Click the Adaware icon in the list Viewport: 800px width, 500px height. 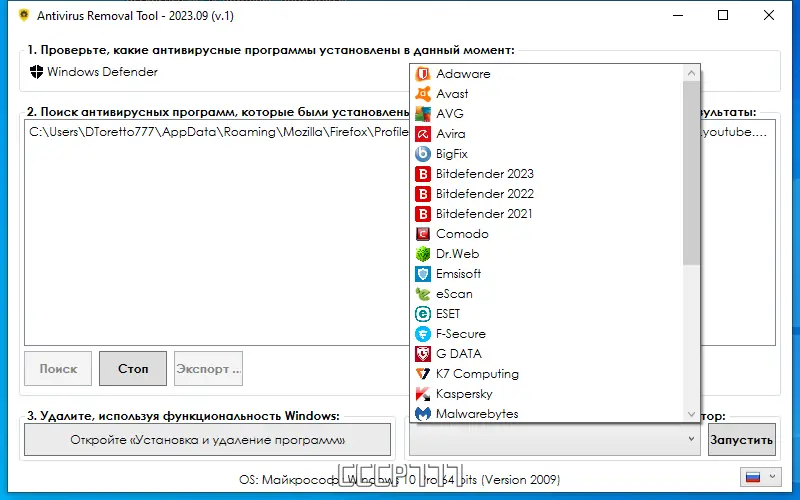click(422, 74)
